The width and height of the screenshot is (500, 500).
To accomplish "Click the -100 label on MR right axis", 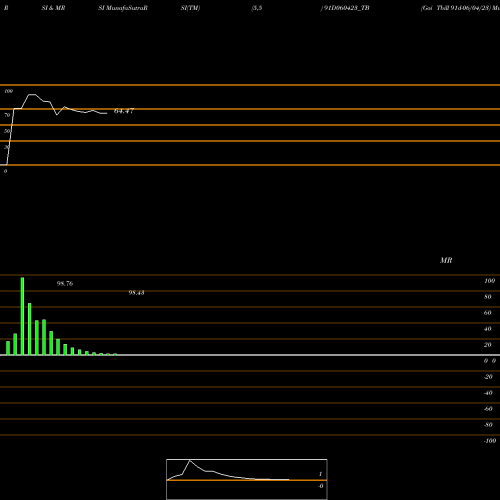I will pyautogui.click(x=490, y=441).
